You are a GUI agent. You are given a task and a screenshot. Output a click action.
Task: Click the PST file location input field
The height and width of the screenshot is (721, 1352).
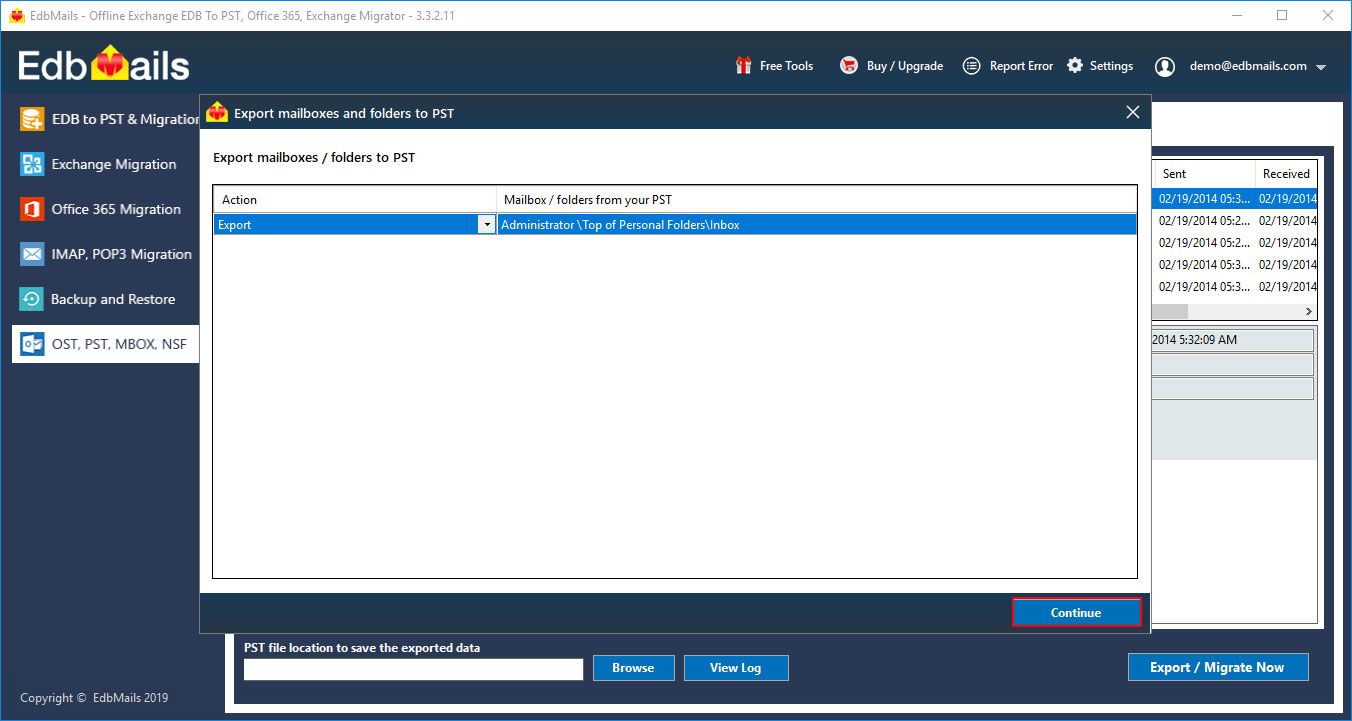pos(413,669)
